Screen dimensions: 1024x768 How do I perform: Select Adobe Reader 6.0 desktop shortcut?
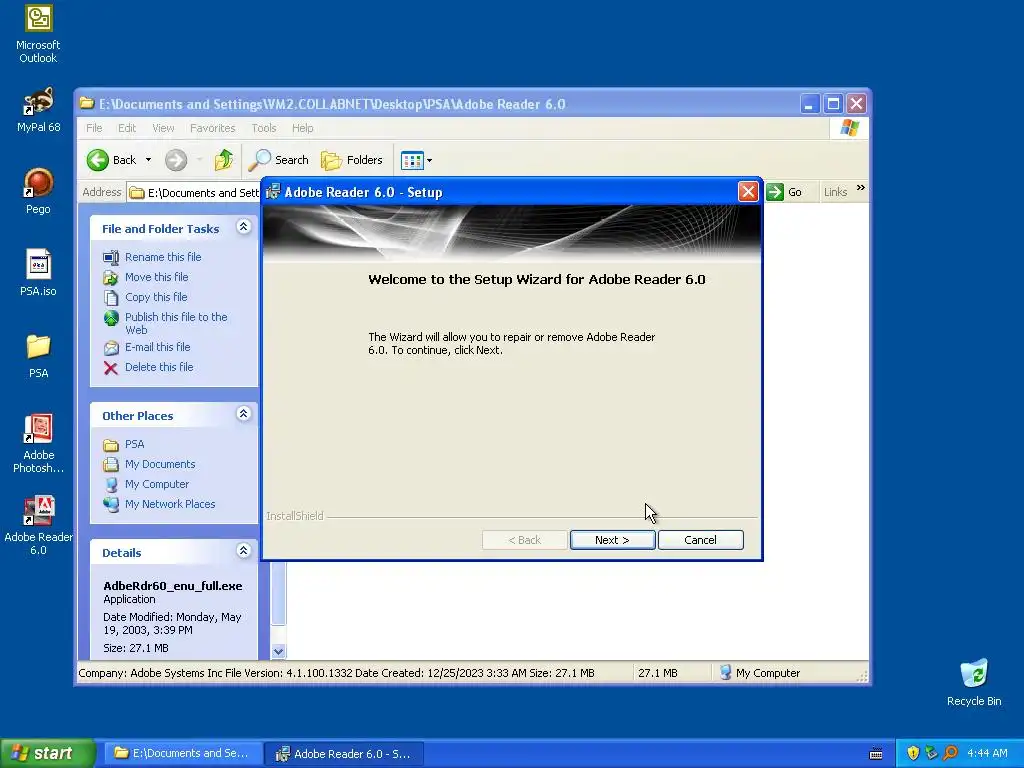tap(38, 526)
